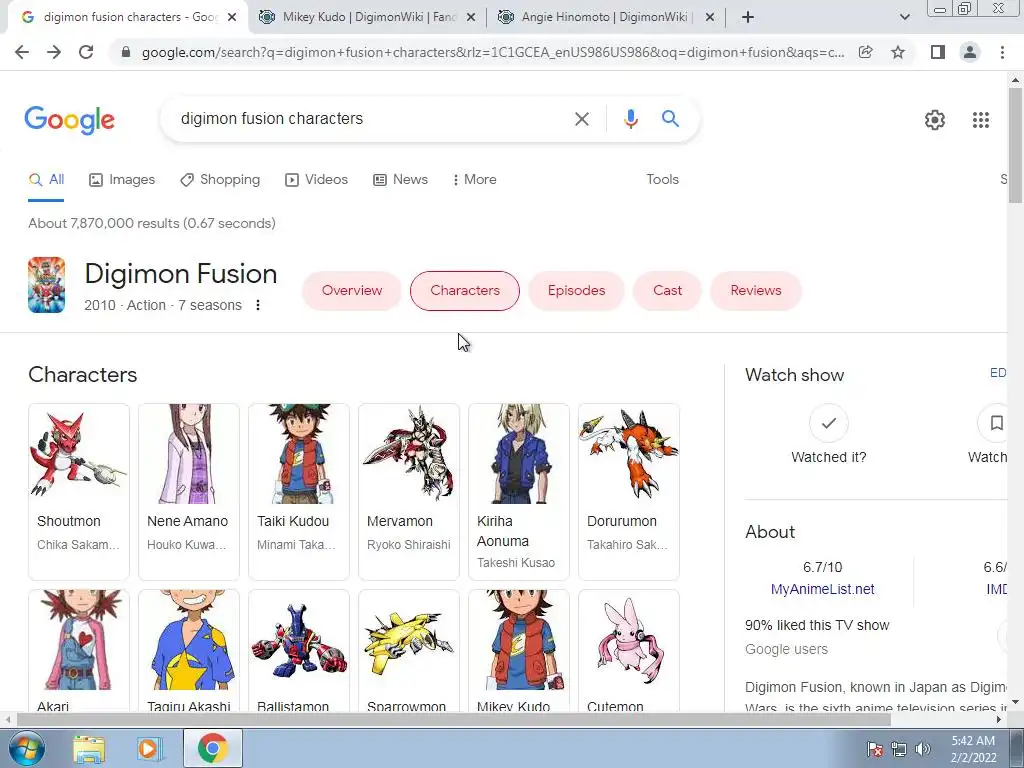This screenshot has width=1024, height=768.
Task: Open the Shoutmon character card
Action: tap(79, 492)
